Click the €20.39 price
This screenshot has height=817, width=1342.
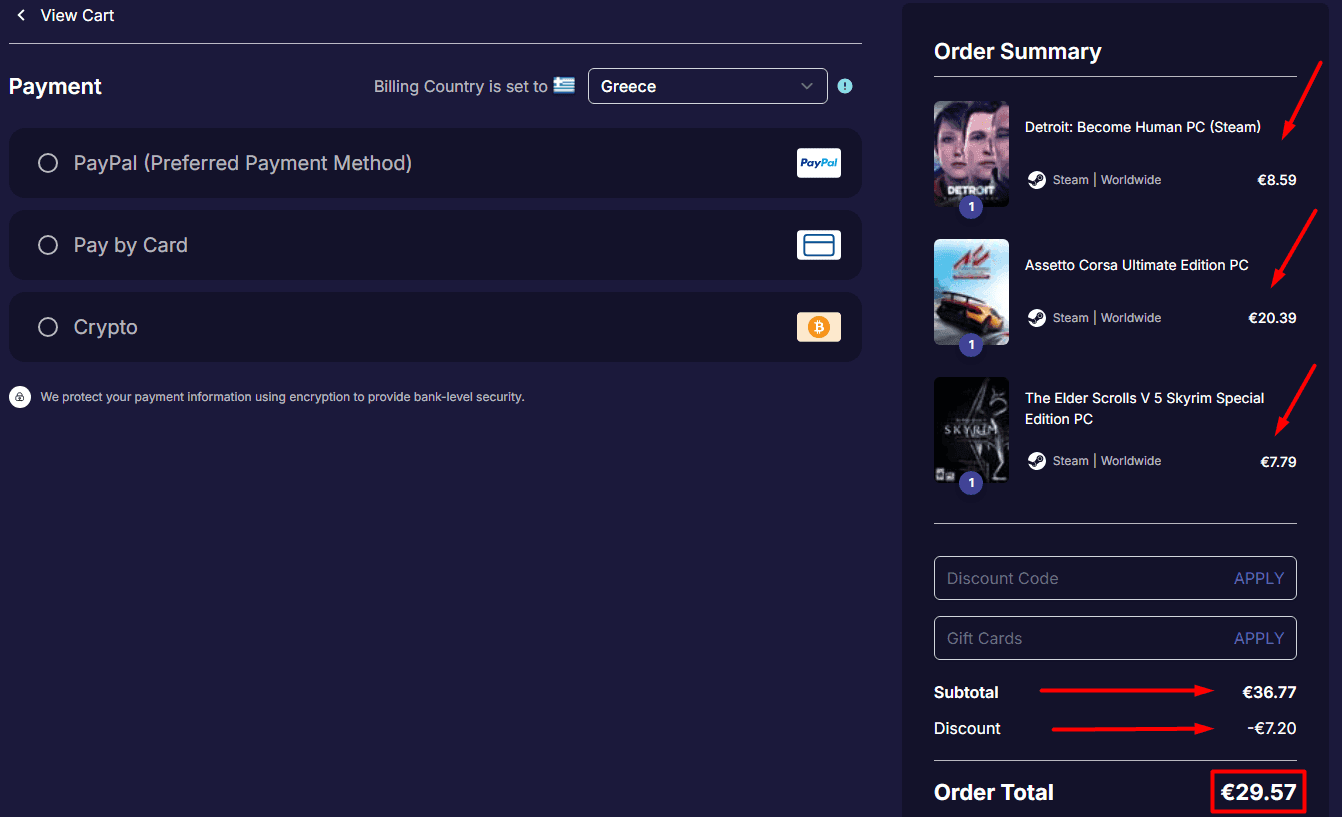[x=1272, y=318]
